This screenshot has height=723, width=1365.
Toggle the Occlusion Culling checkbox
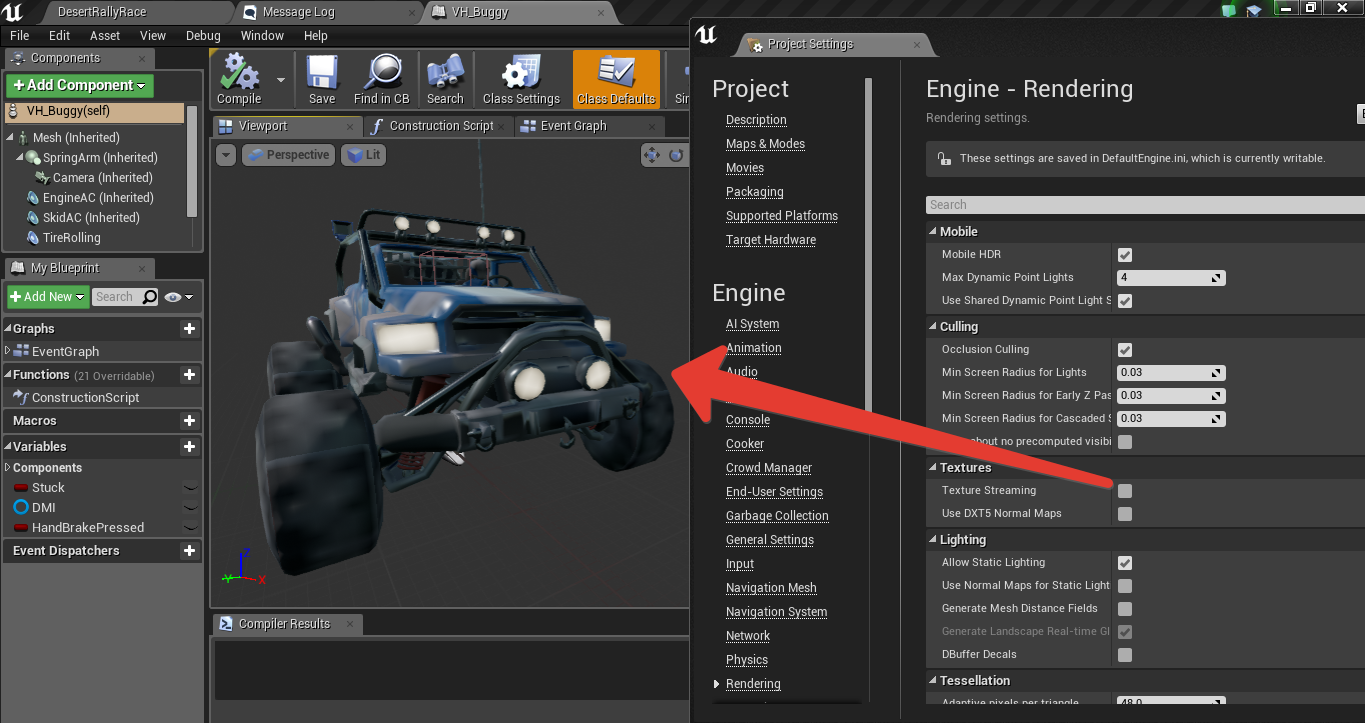[x=1125, y=350]
